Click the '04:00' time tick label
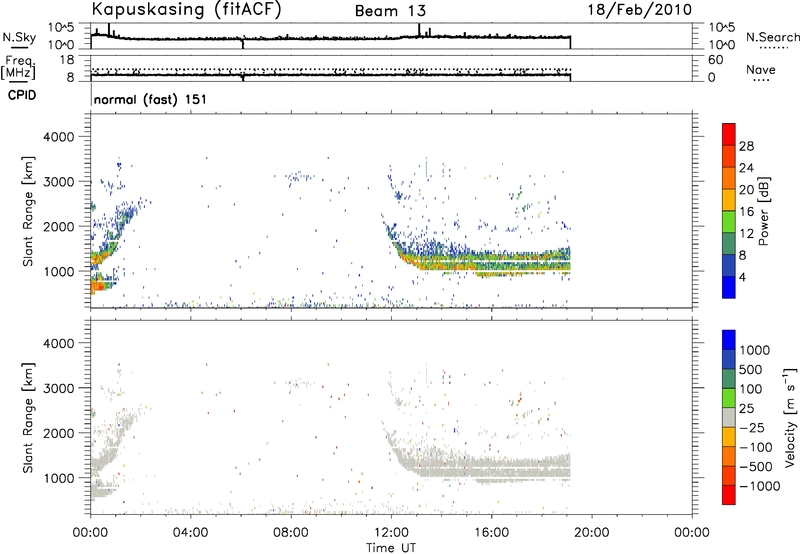 [191, 533]
